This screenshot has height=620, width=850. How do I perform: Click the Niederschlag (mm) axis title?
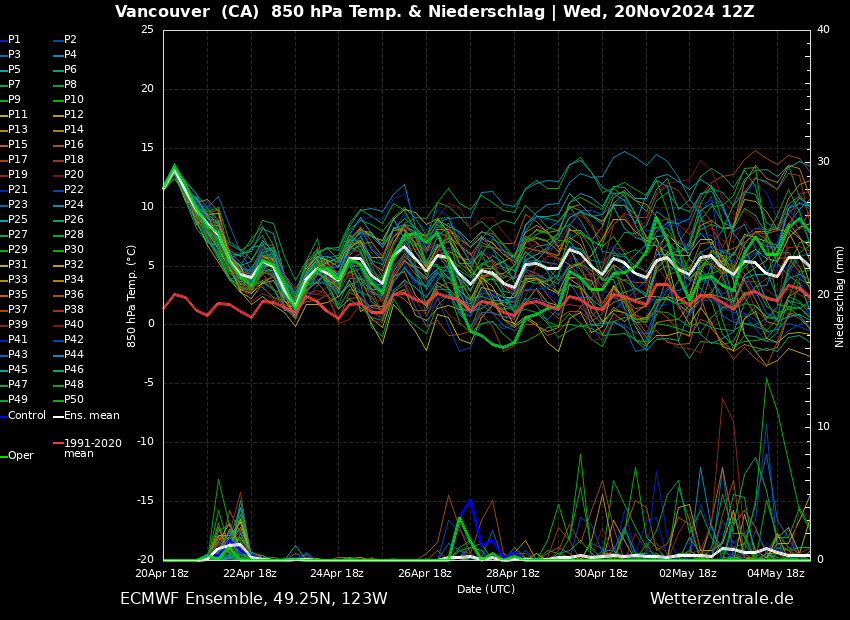pyautogui.click(x=840, y=296)
